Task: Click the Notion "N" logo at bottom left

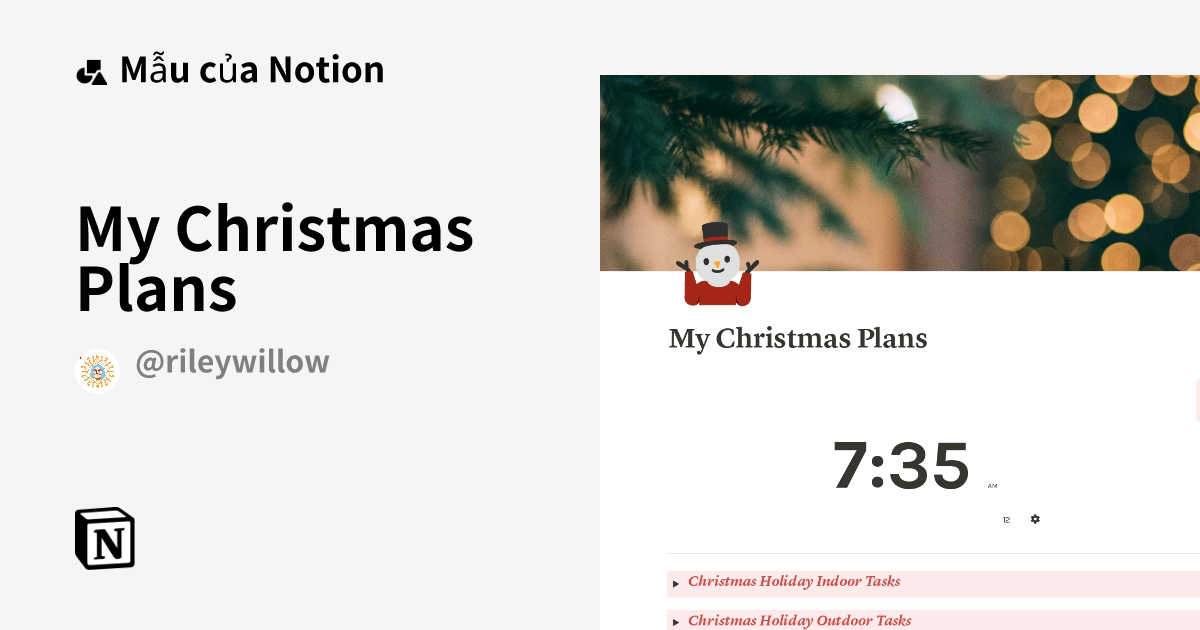Action: 105,538
